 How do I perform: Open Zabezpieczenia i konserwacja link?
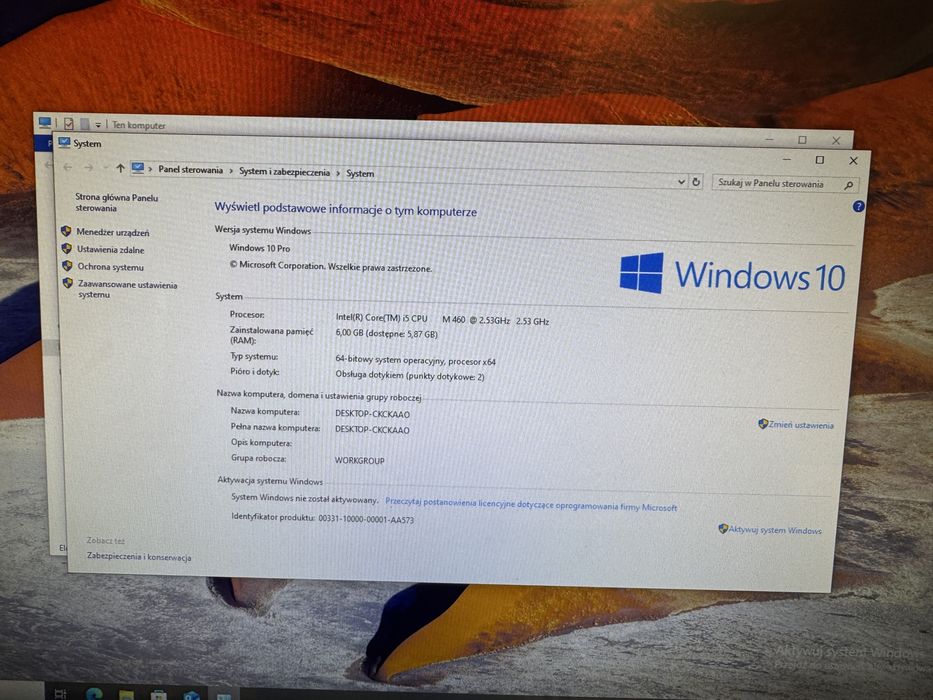coord(139,557)
